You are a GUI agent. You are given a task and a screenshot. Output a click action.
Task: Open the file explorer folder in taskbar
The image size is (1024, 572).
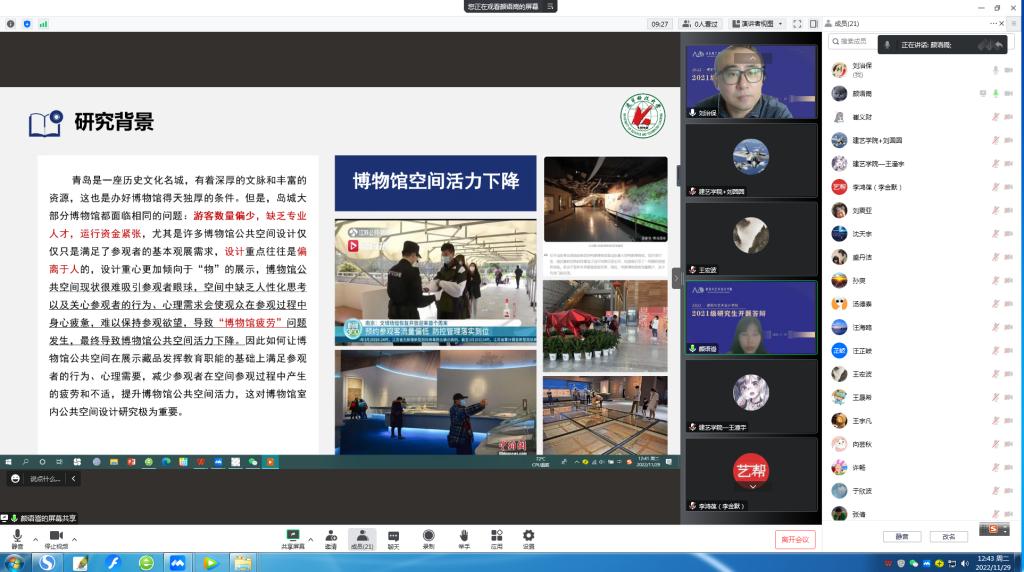pos(243,563)
